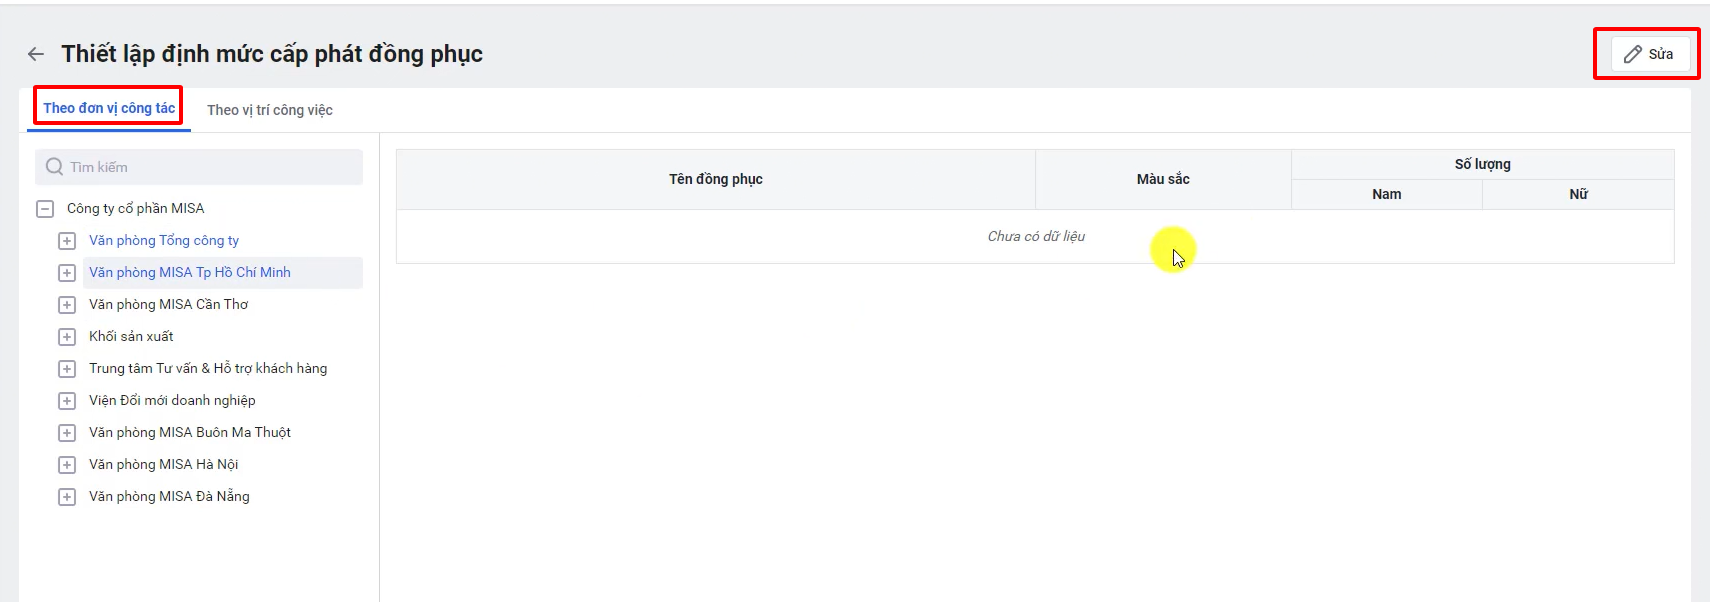Screen dimensions: 1710x602
Task: Open the Theo vị trí công việc tab
Action: [x=270, y=110]
